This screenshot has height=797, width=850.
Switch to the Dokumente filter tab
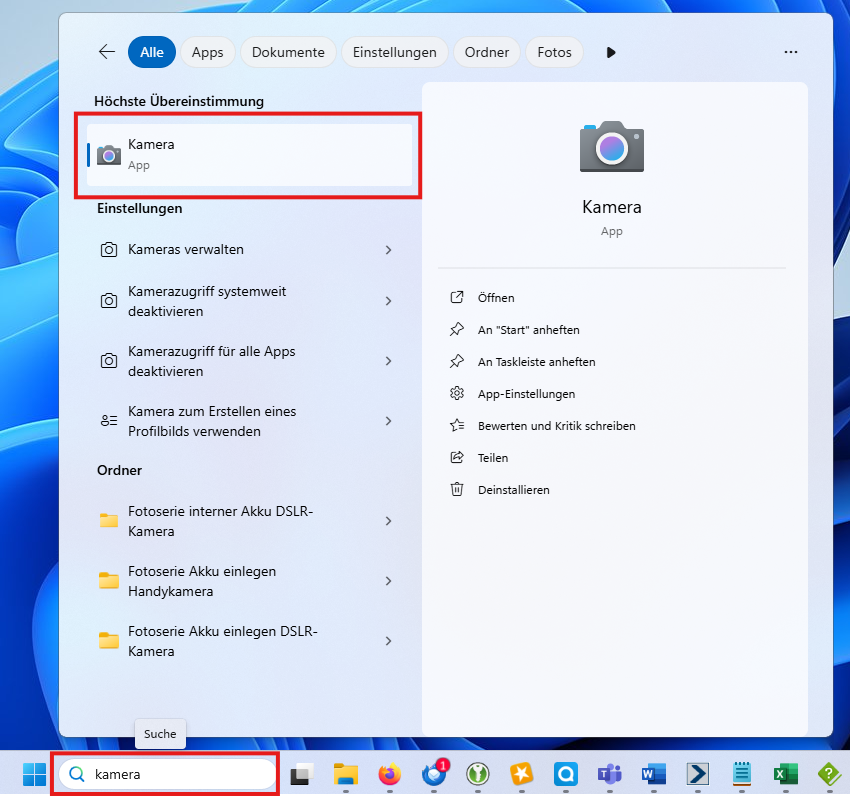[x=288, y=52]
